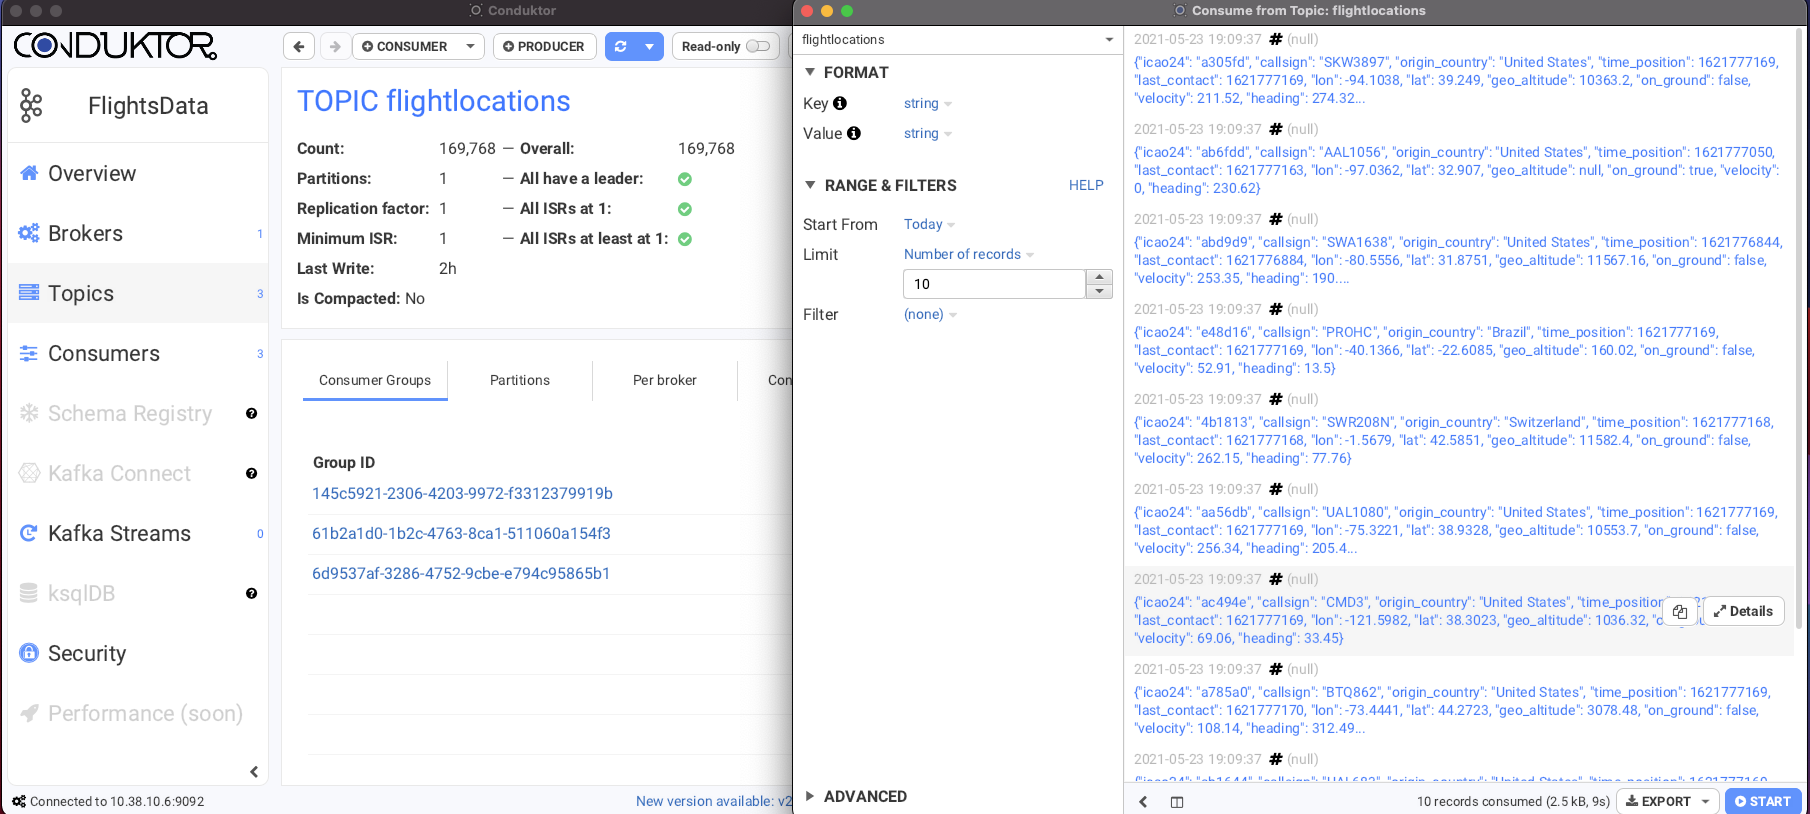Open the HELP link for filters
The height and width of the screenshot is (814, 1810).
1086,185
